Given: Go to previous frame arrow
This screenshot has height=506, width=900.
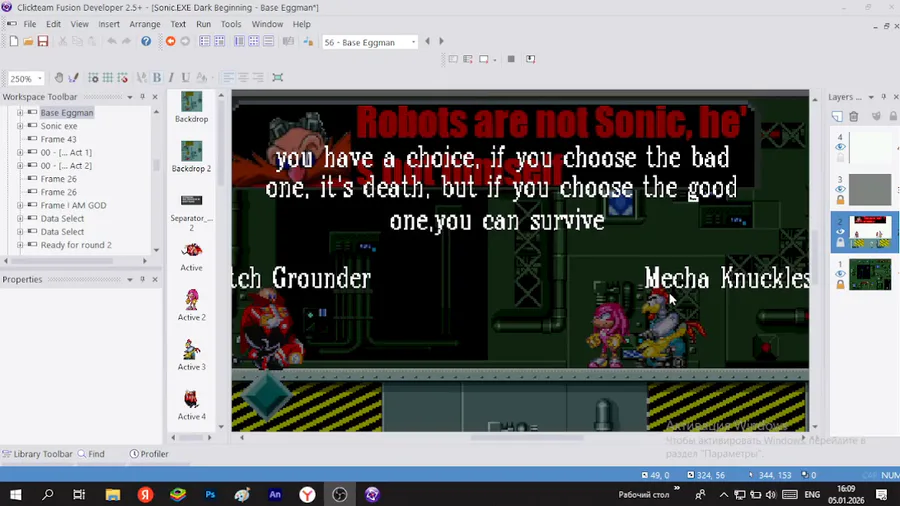Looking at the screenshot, I should pos(427,41).
